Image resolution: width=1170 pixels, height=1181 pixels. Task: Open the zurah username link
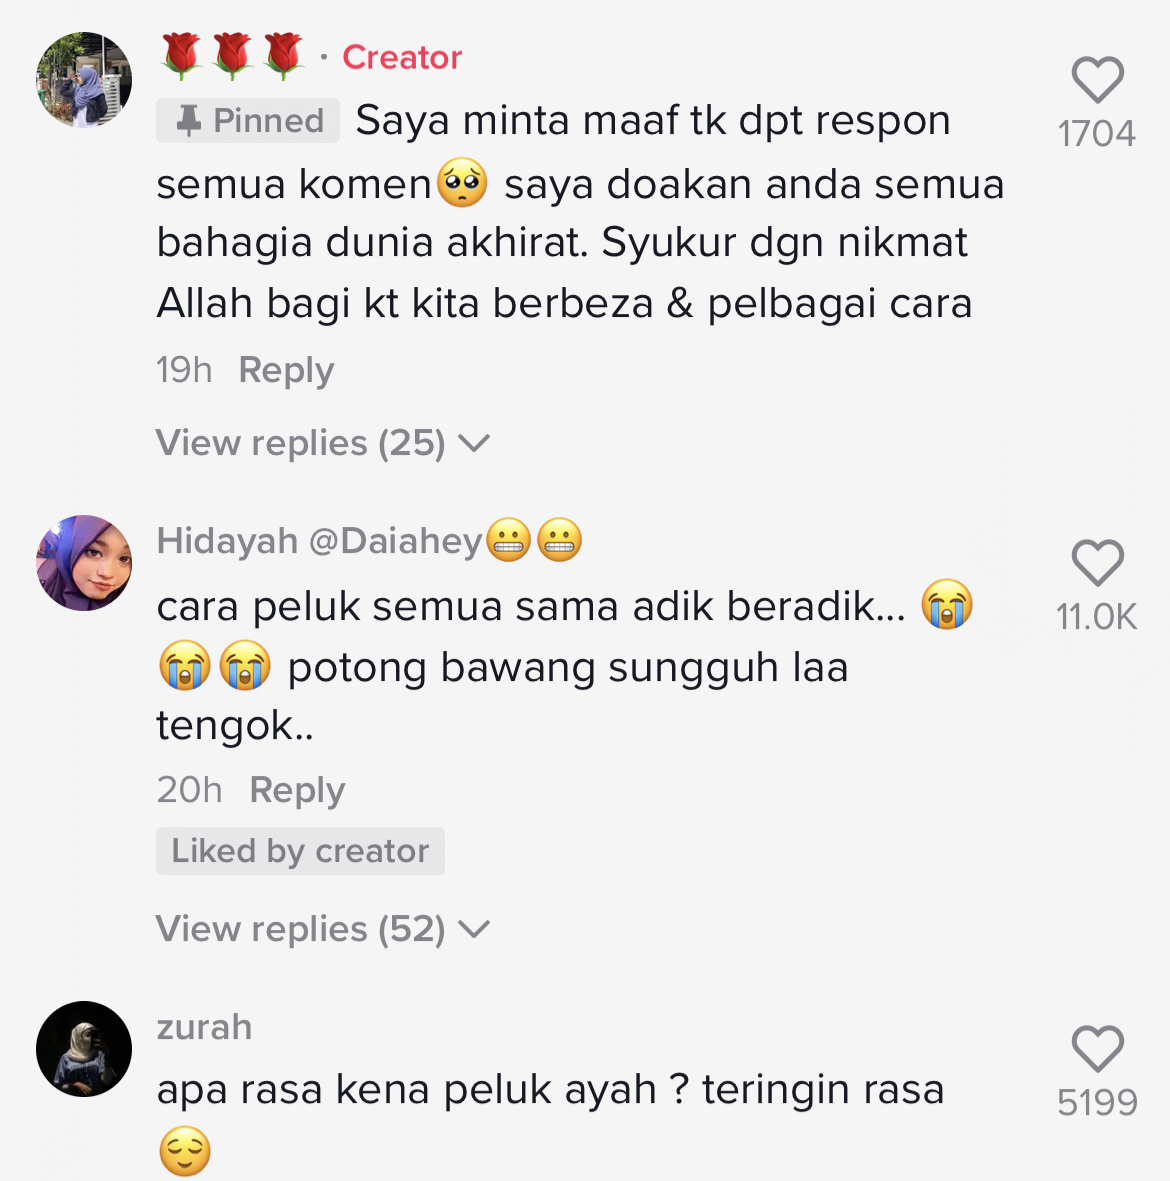204,1027
